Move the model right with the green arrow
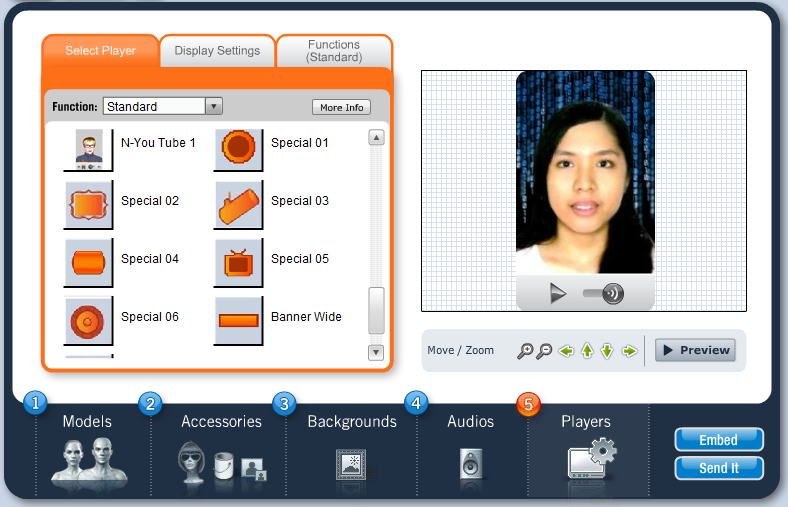Viewport: 788px width, 507px height. click(629, 351)
